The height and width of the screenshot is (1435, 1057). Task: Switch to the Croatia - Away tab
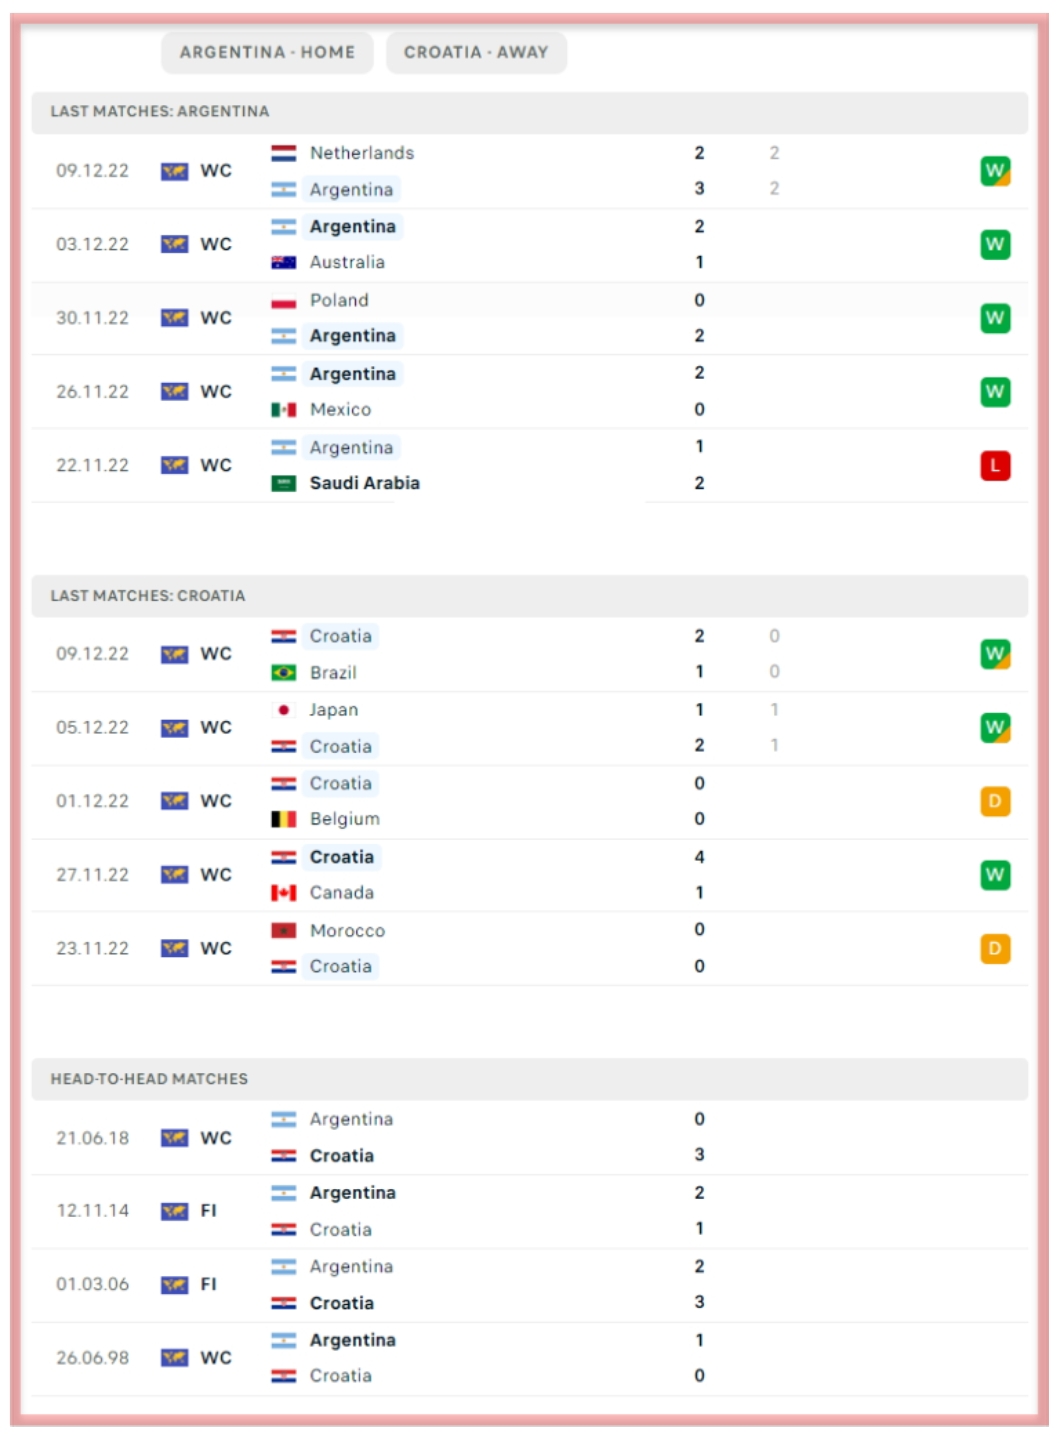(x=476, y=52)
